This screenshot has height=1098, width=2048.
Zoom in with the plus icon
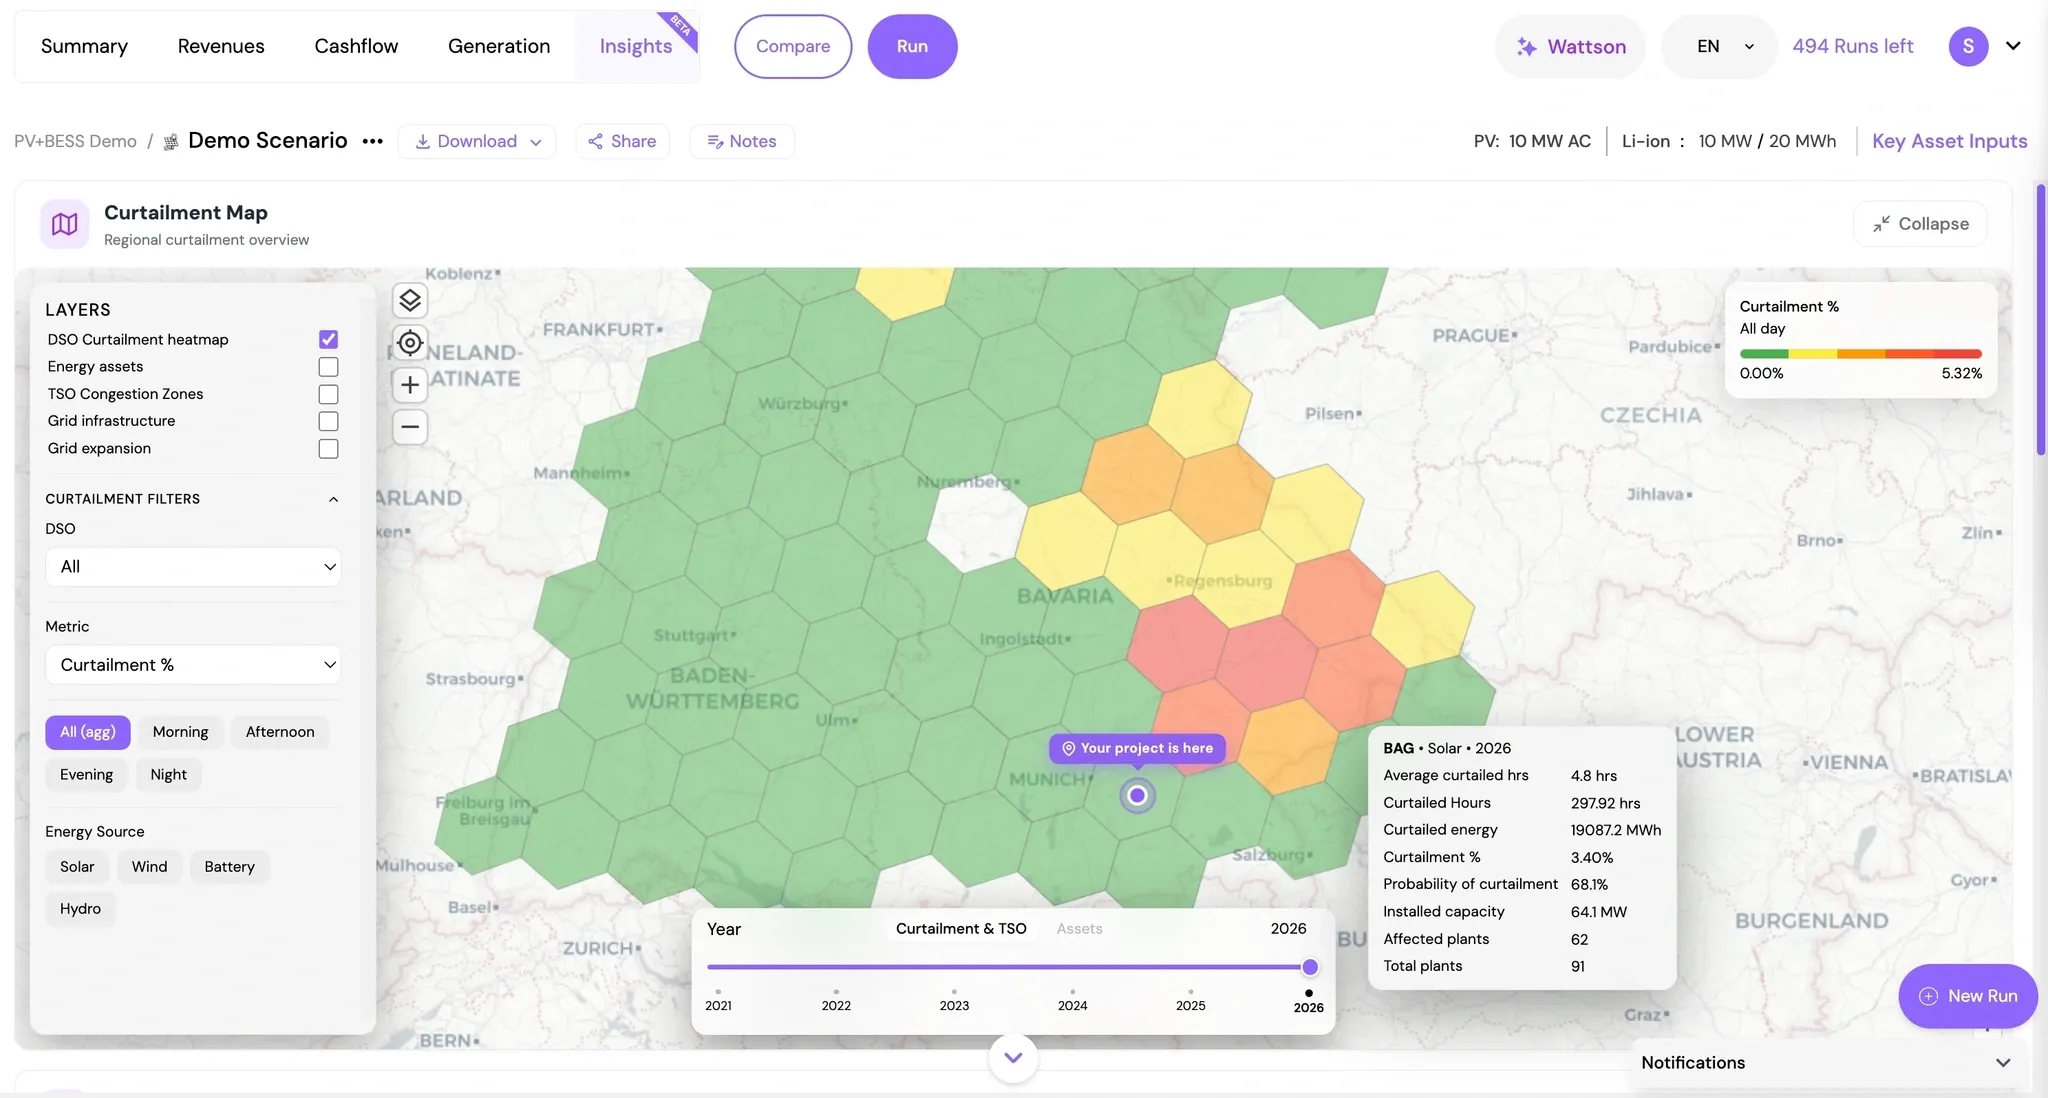tap(410, 385)
